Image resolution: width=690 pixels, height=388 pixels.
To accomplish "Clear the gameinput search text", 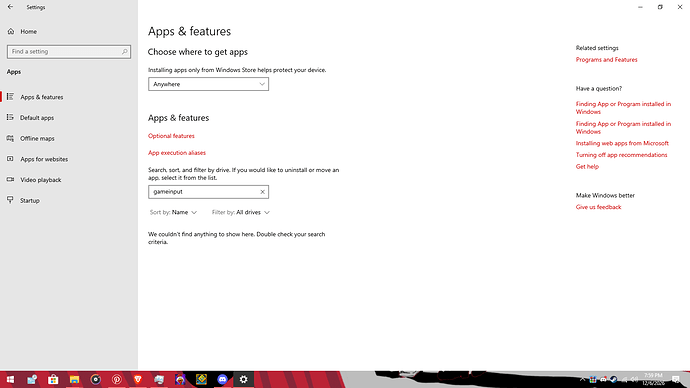I will pyautogui.click(x=262, y=192).
